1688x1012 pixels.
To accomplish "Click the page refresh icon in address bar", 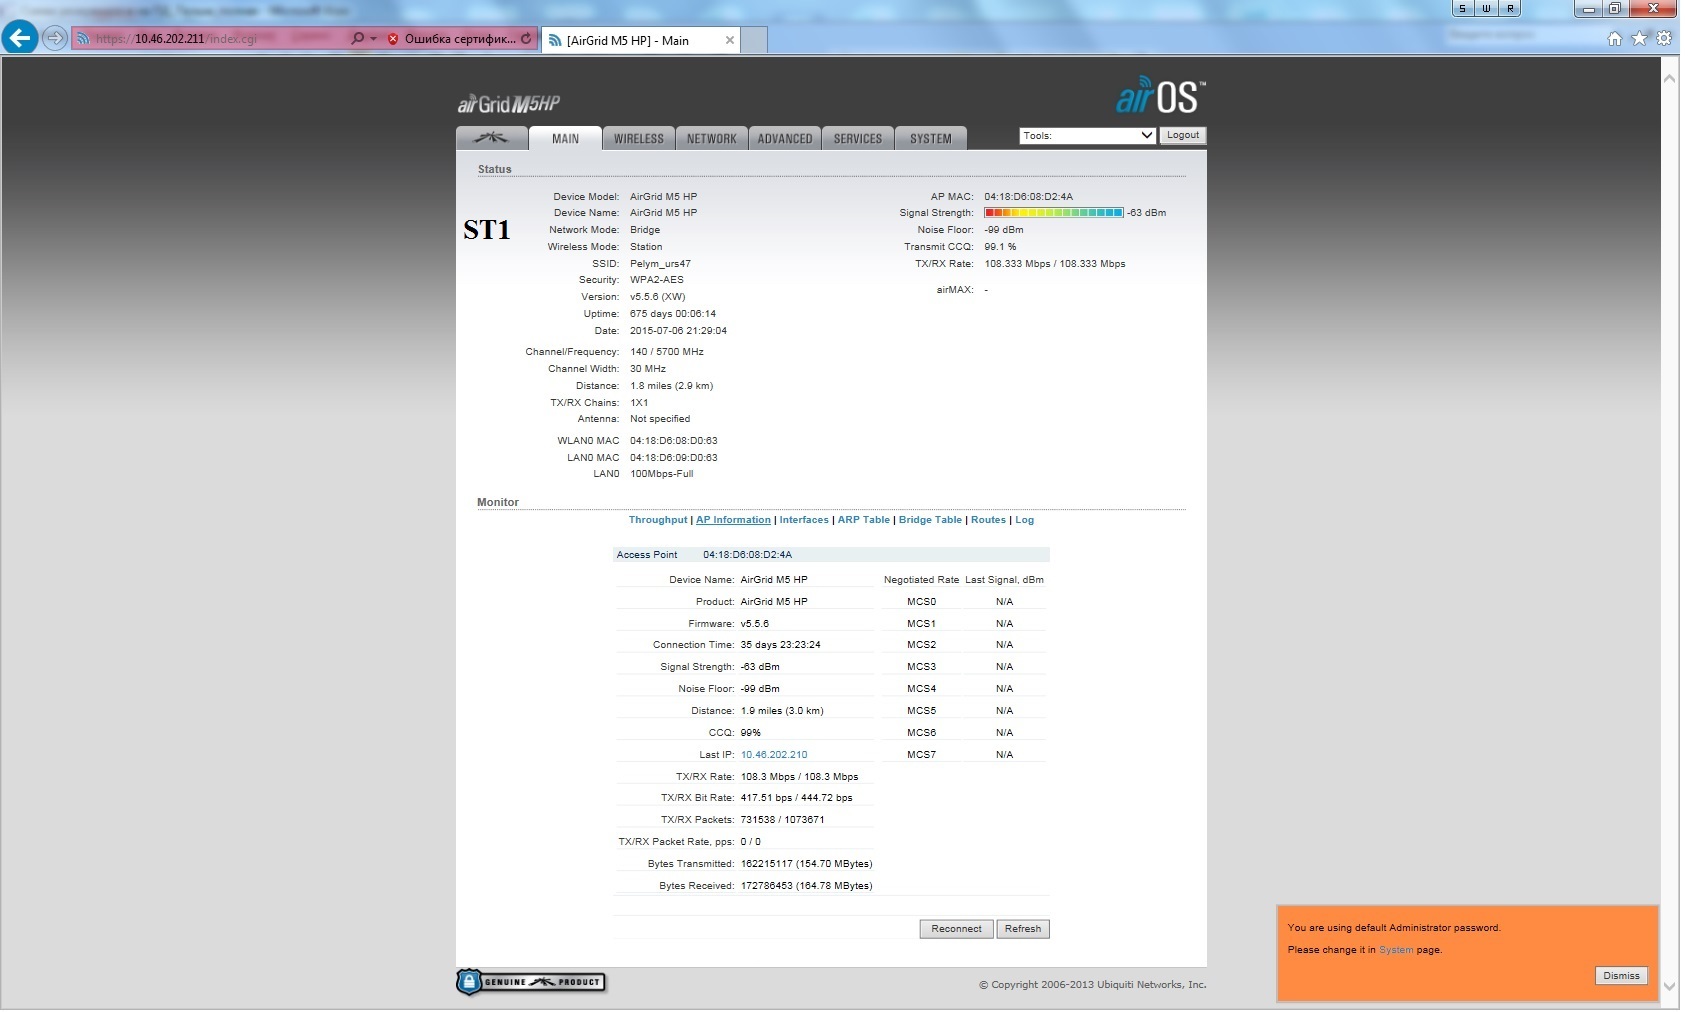I will 527,39.
